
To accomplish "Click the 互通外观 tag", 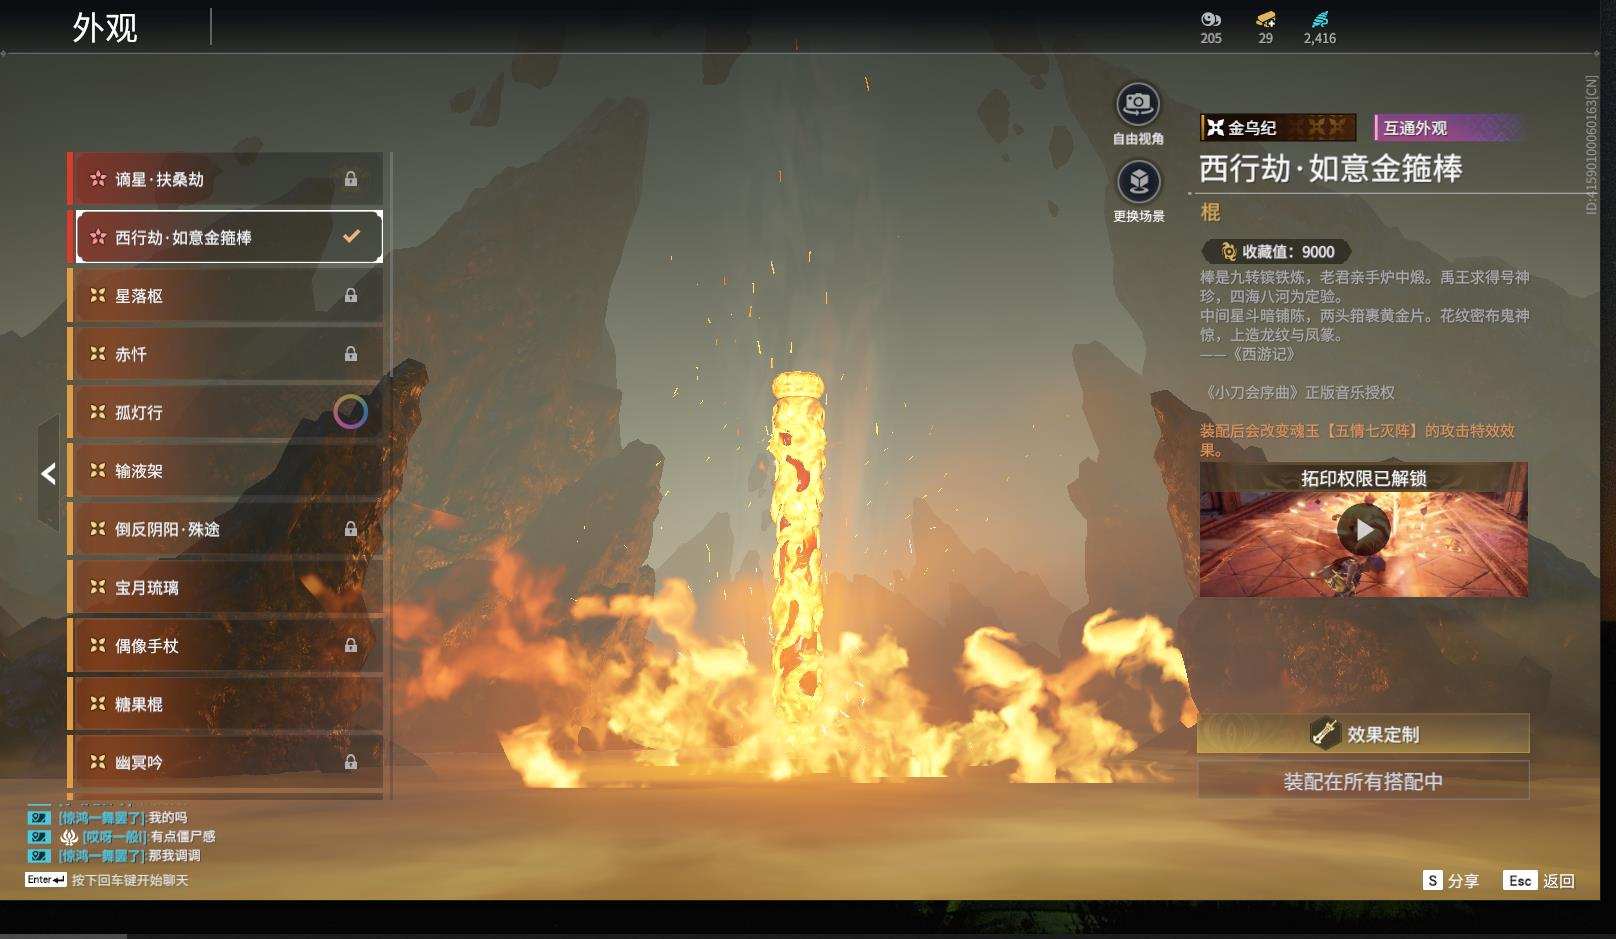I will click(x=1449, y=128).
